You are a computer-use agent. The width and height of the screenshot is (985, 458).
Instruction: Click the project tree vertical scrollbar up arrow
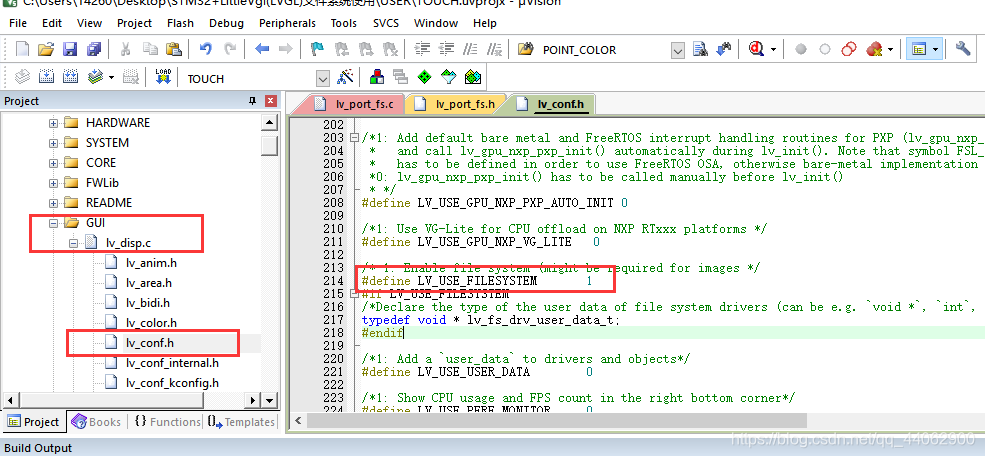coord(269,123)
